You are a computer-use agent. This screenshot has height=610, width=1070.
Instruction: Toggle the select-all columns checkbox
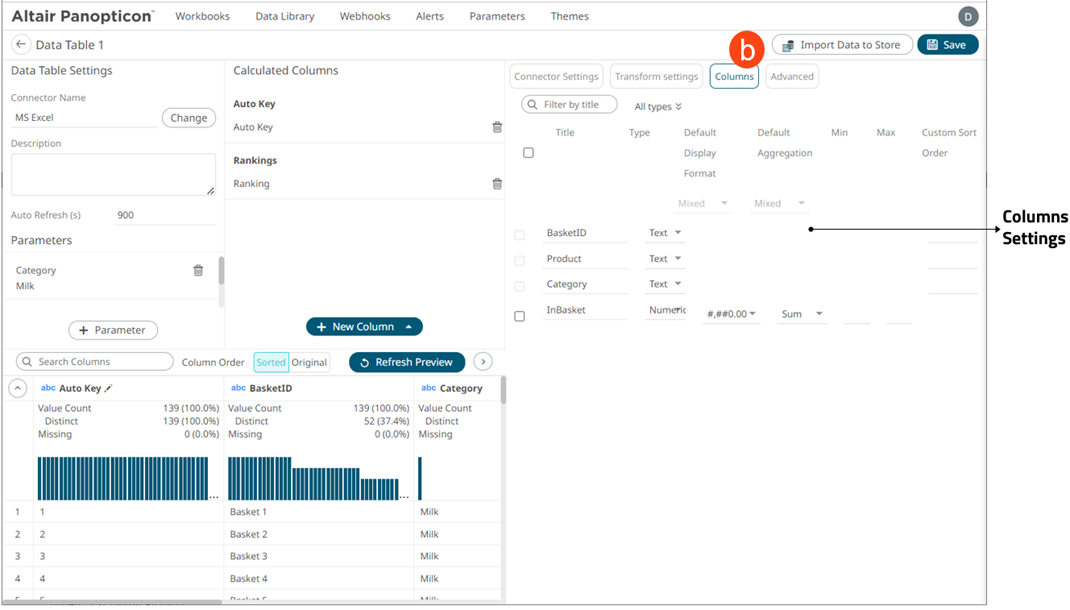(x=528, y=153)
